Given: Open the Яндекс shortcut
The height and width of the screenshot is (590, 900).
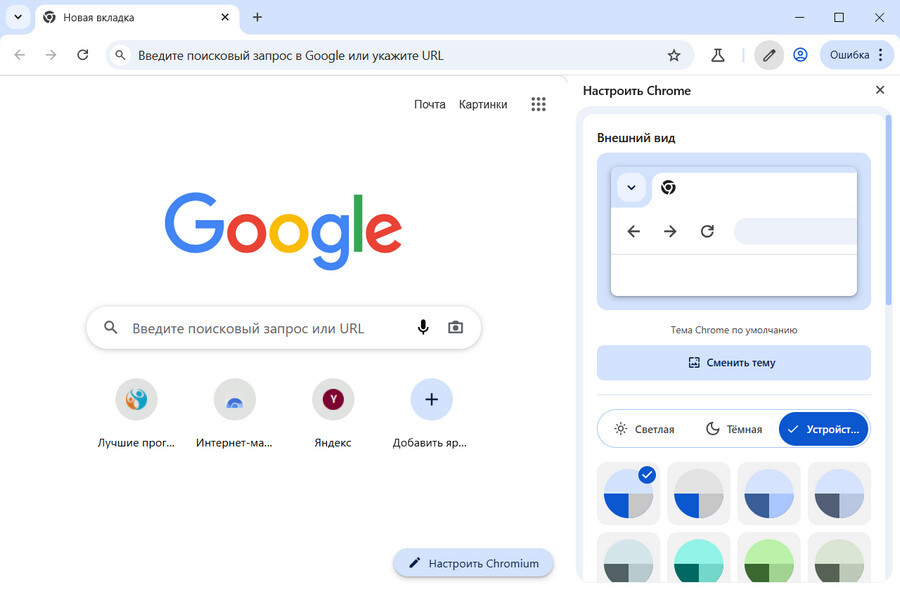Looking at the screenshot, I should pos(333,414).
